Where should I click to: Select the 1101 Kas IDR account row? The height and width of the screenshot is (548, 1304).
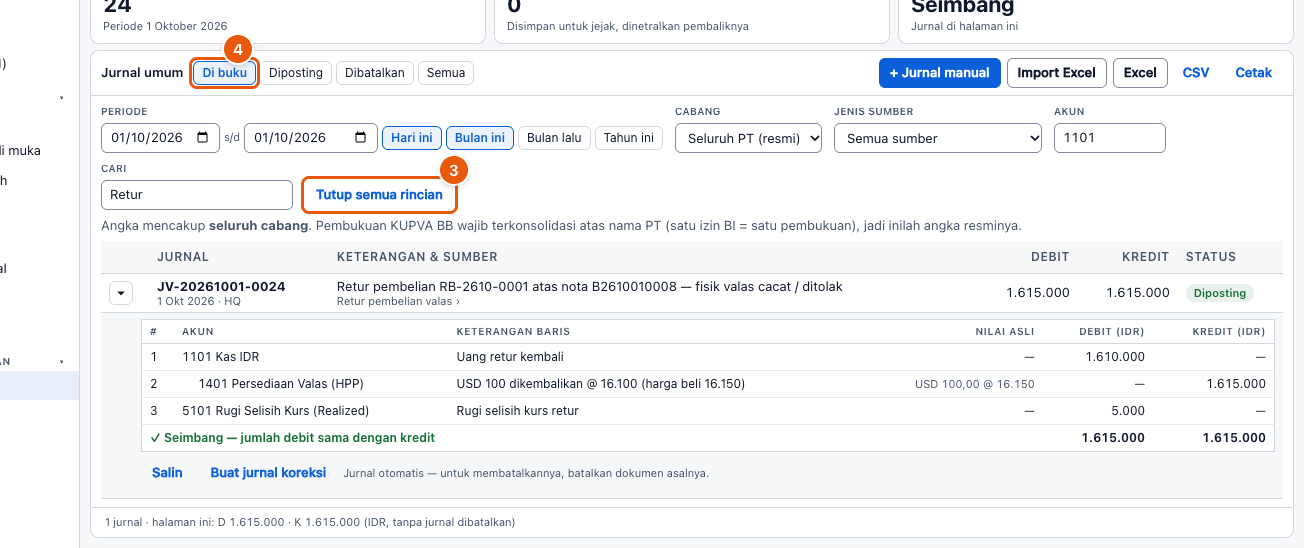pyautogui.click(x=708, y=356)
